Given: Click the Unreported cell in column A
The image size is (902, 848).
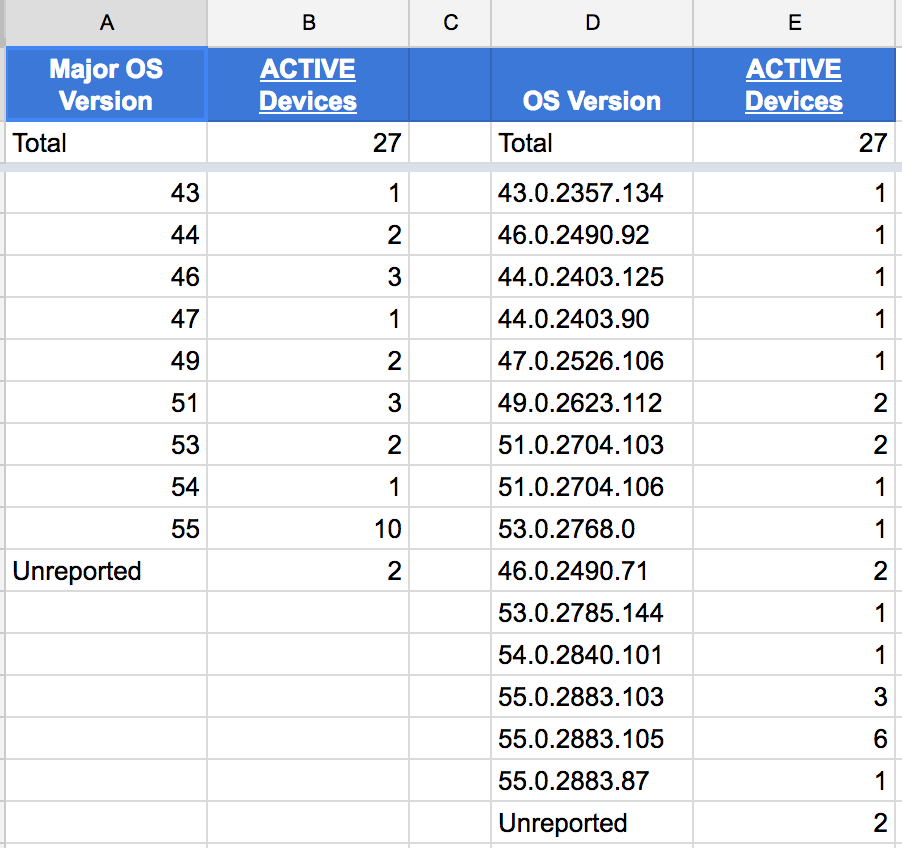Looking at the screenshot, I should [x=106, y=571].
